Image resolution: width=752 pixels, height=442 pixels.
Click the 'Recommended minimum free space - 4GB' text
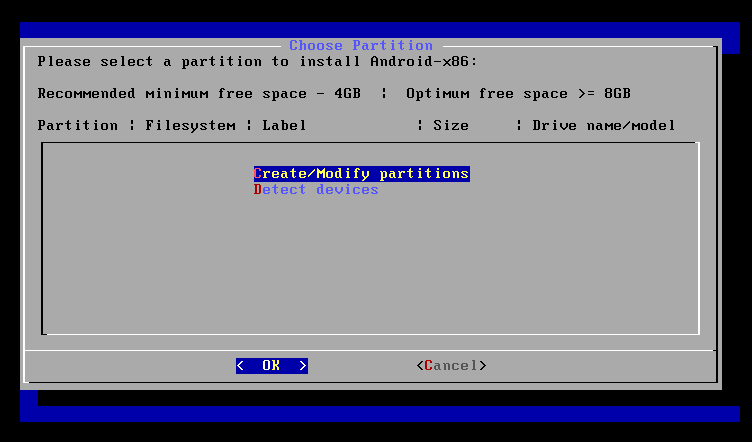pyautogui.click(x=199, y=93)
